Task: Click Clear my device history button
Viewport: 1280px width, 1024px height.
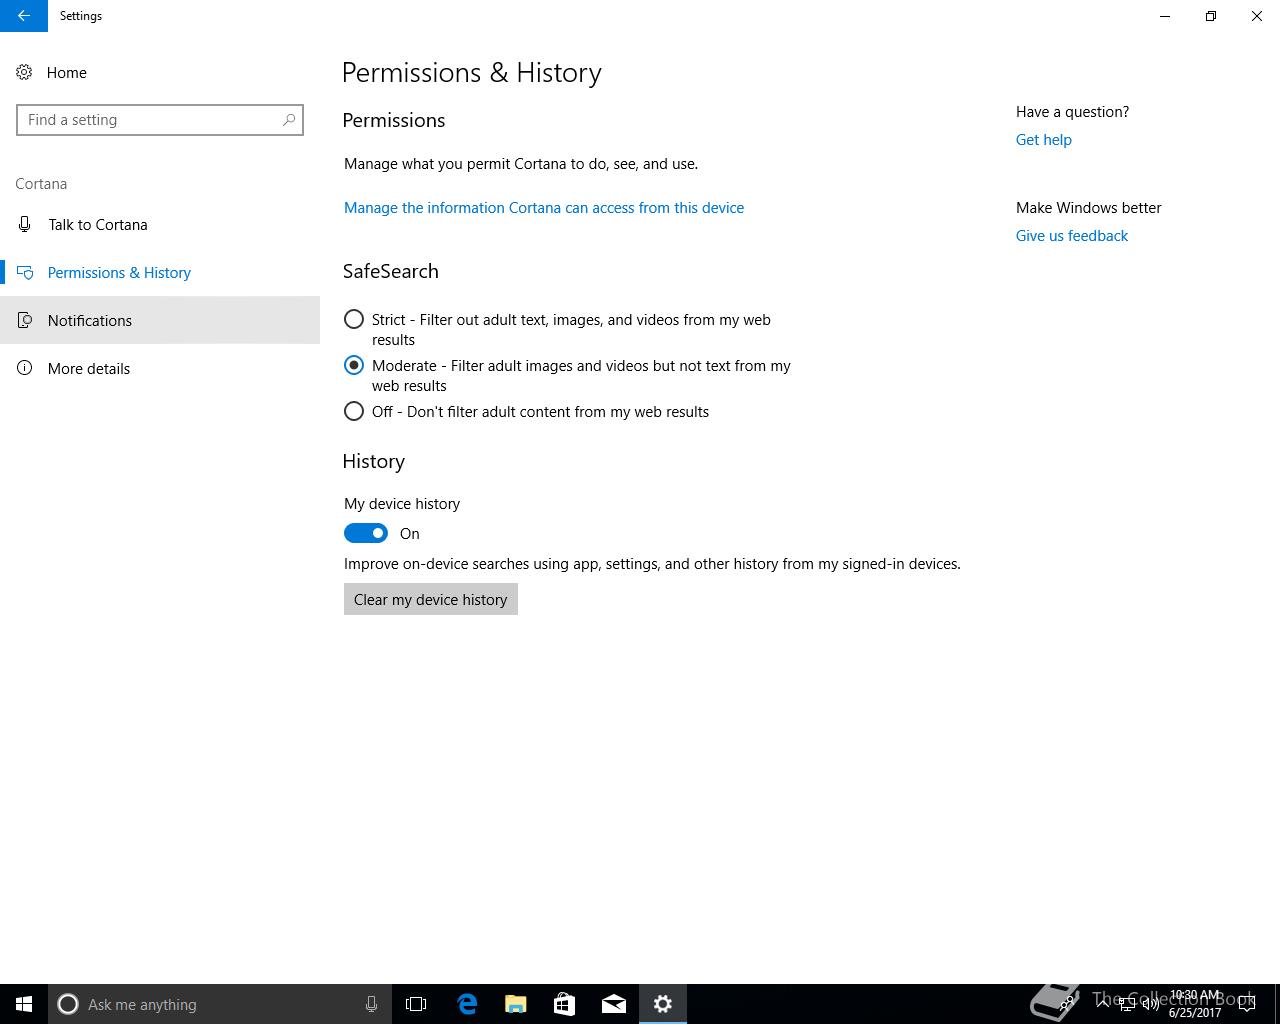Action: (431, 599)
